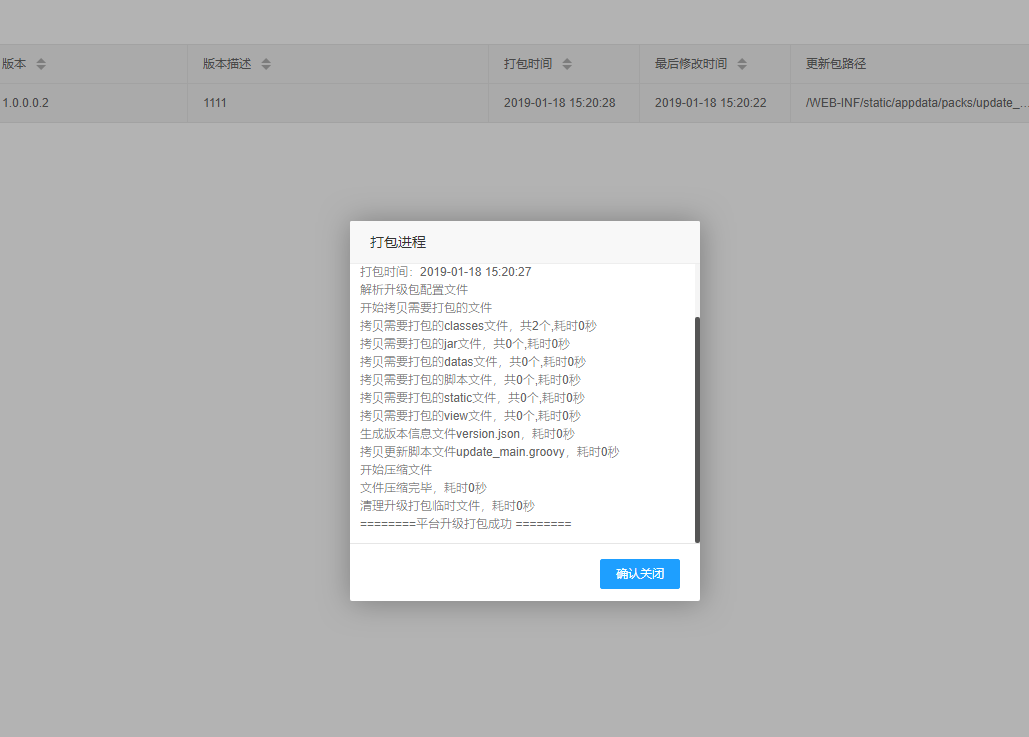1029x737 pixels.
Task: Click the log line about version.json
Action: [467, 434]
